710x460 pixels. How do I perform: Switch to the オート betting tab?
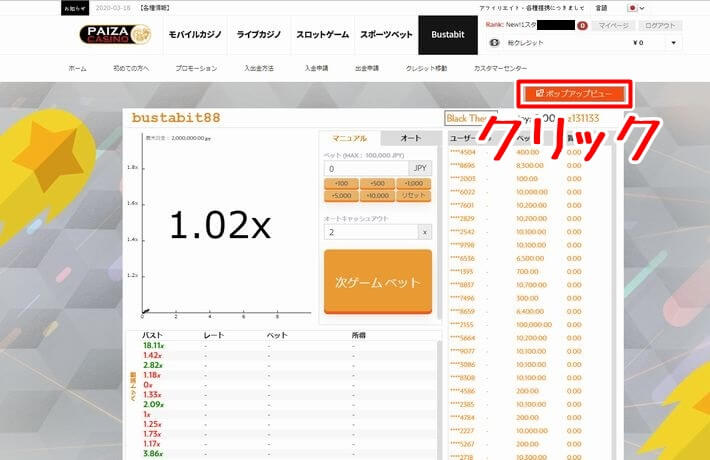(x=410, y=138)
